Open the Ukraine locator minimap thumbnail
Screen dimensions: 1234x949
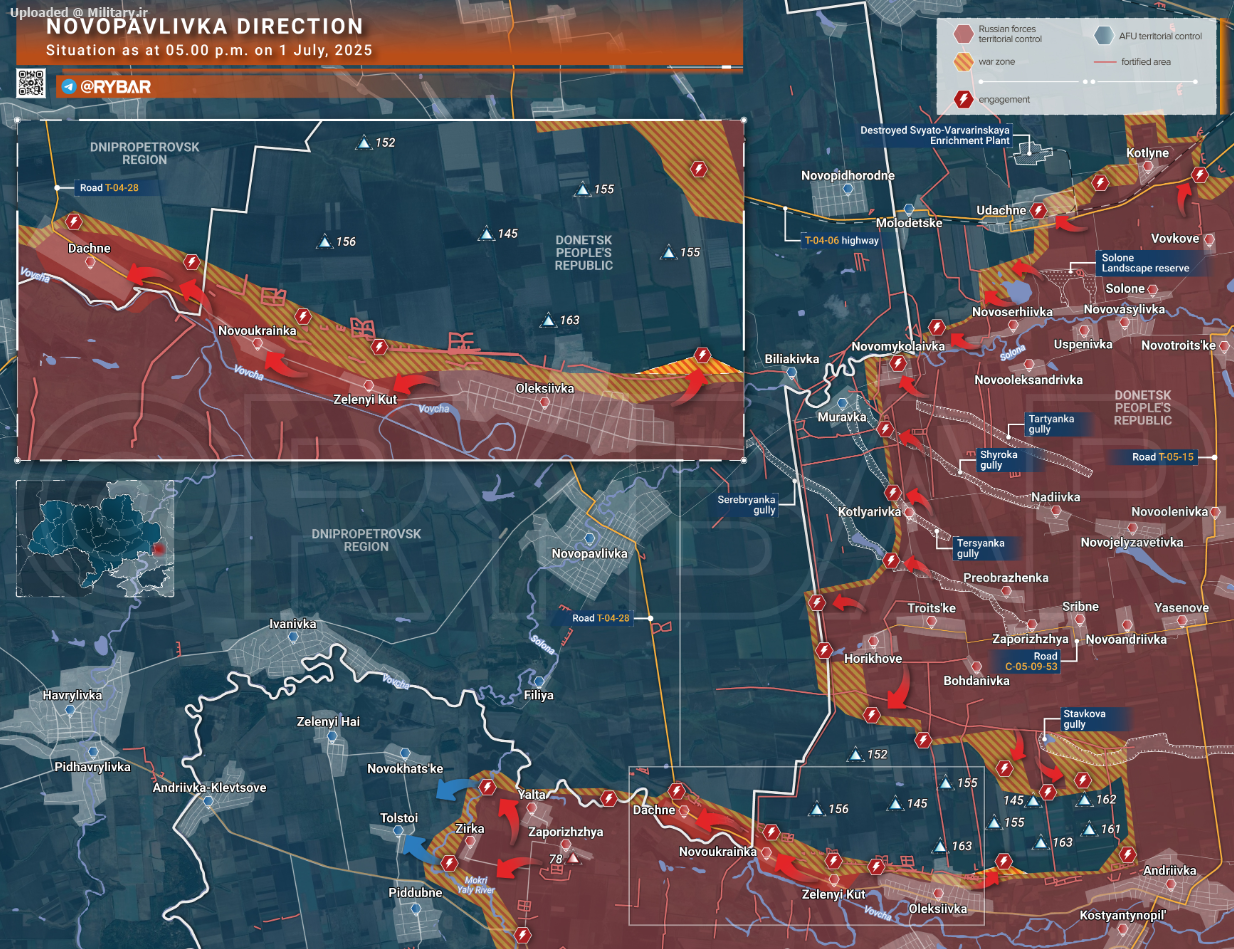pyautogui.click(x=95, y=538)
